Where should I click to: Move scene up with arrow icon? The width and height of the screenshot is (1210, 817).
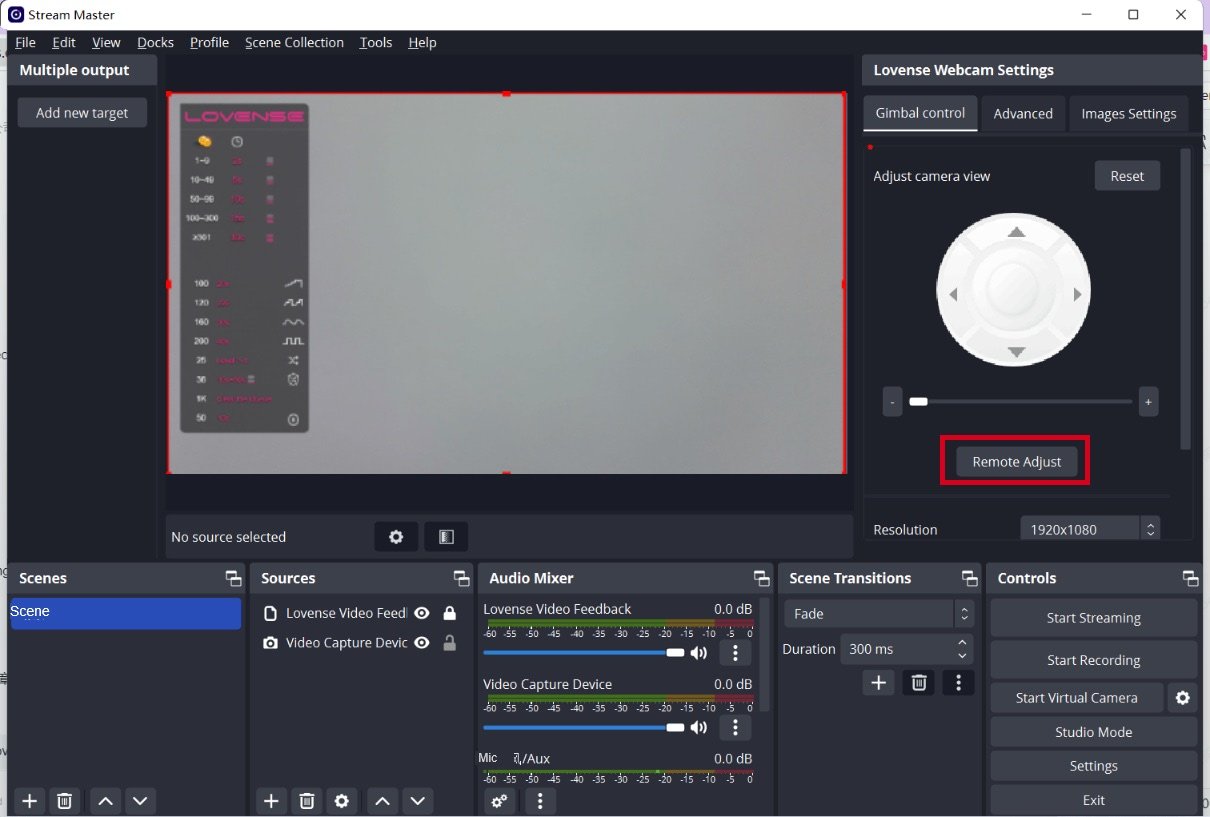(x=105, y=800)
